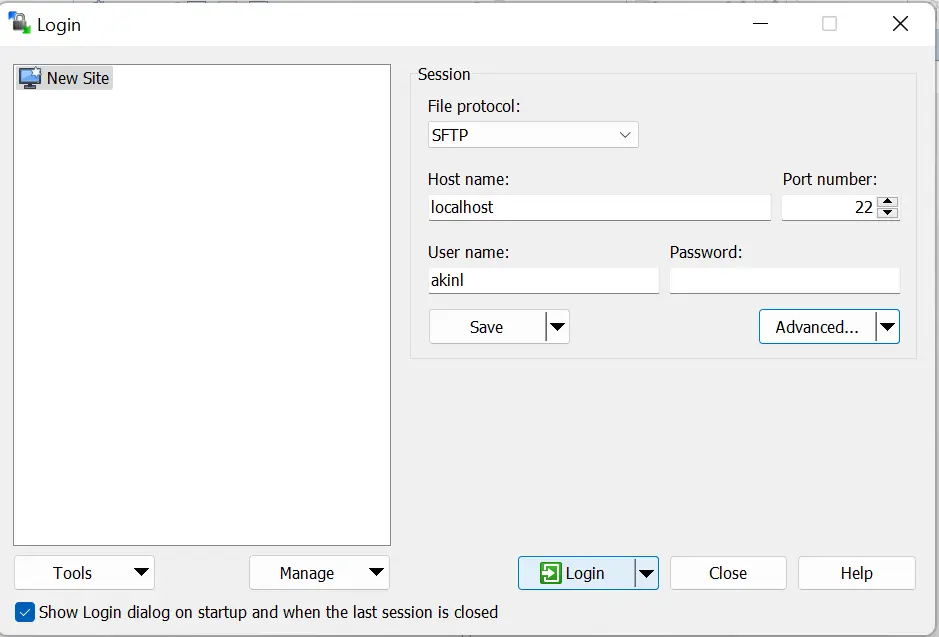
Task: Click into the User name field
Action: [x=544, y=280]
